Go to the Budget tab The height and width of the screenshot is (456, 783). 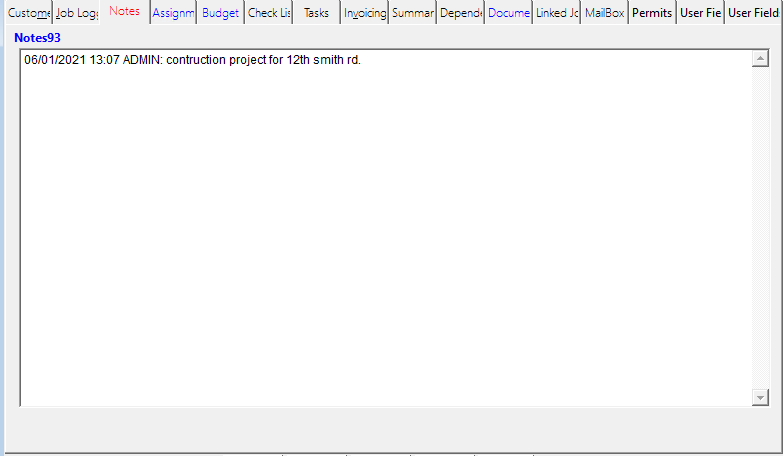click(x=220, y=13)
